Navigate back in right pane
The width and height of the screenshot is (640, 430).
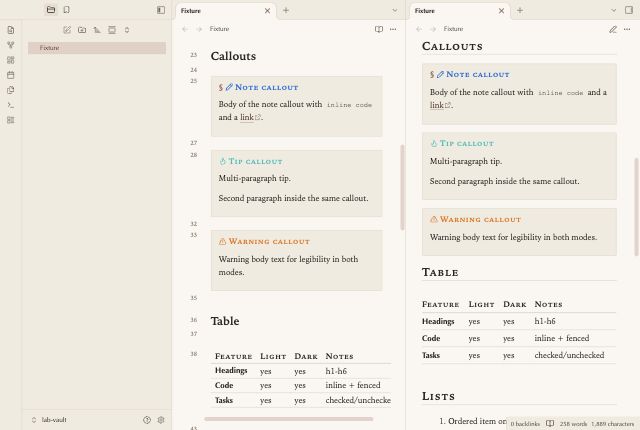(419, 29)
